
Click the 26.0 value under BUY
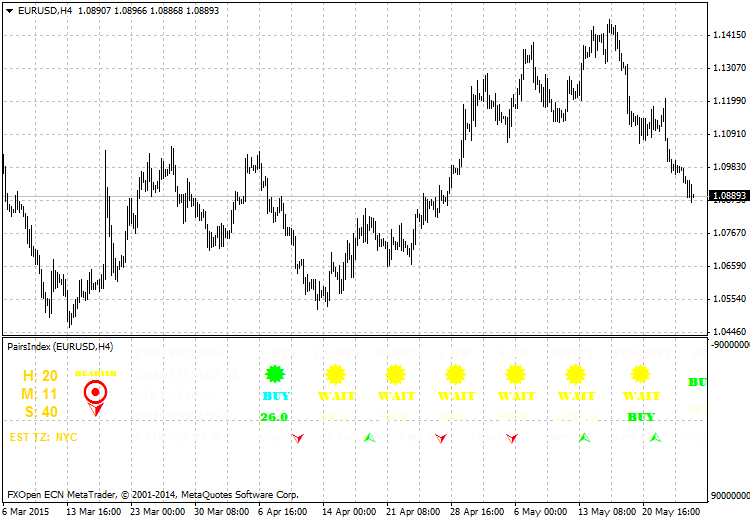click(x=274, y=417)
